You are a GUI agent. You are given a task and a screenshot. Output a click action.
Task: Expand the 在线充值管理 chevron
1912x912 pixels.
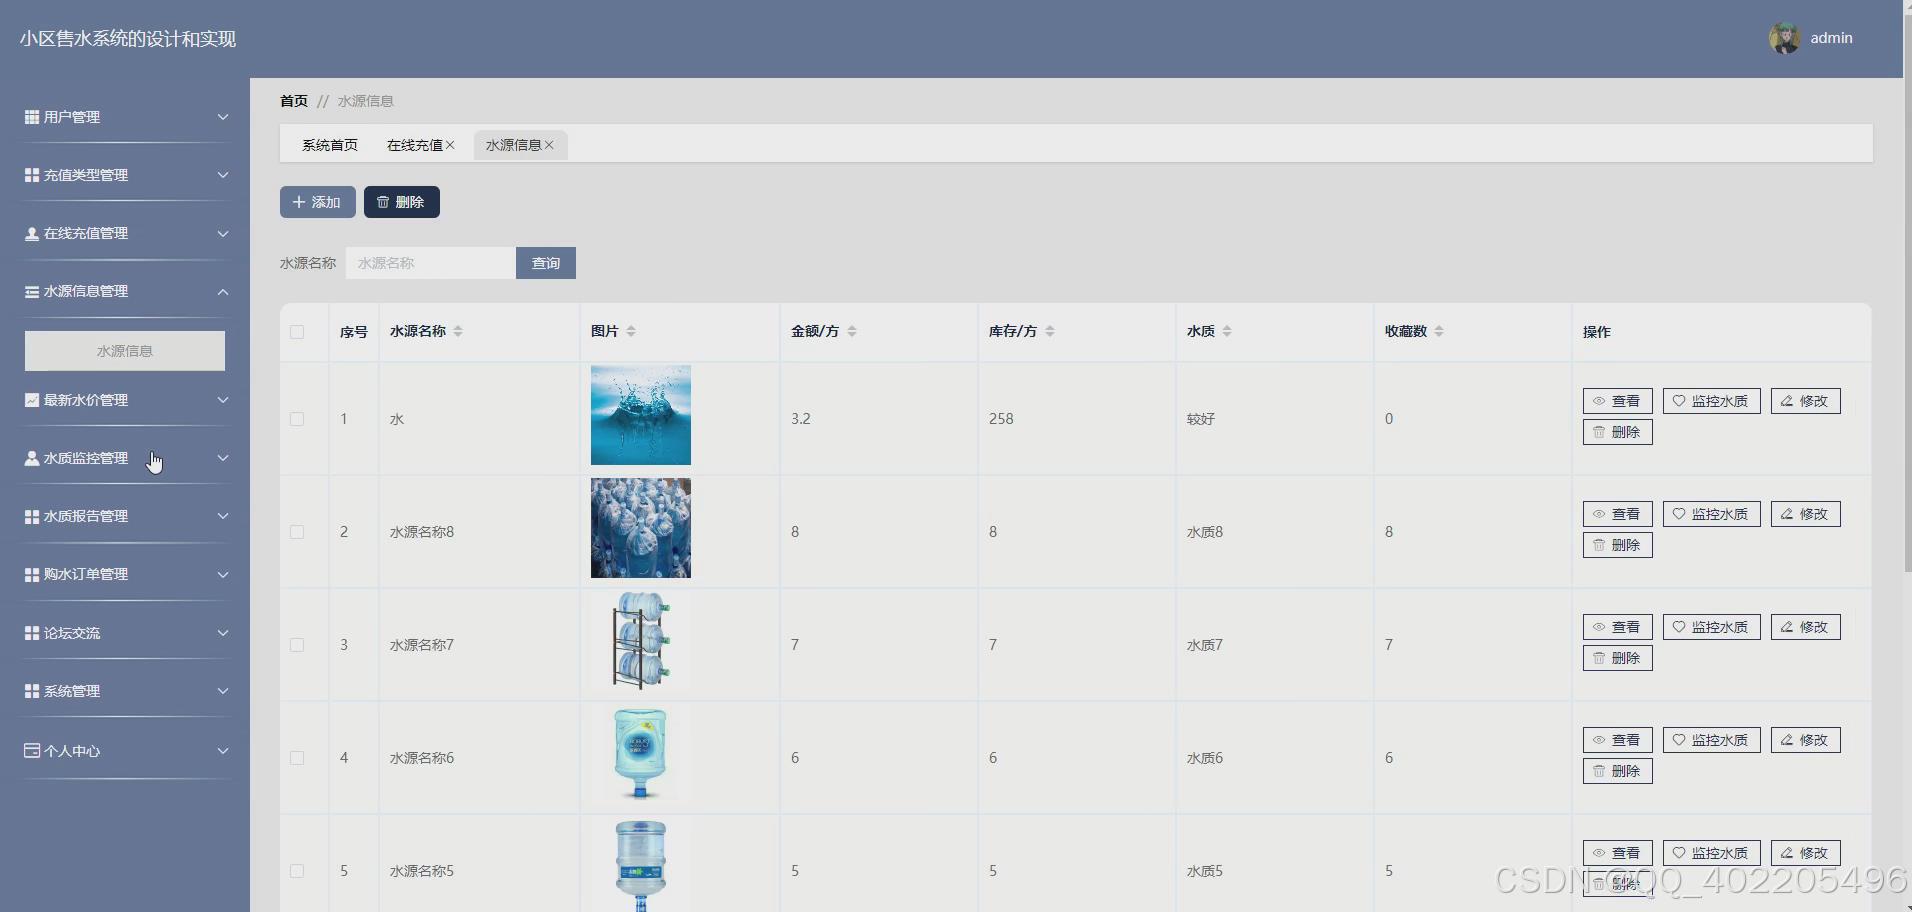coord(223,233)
